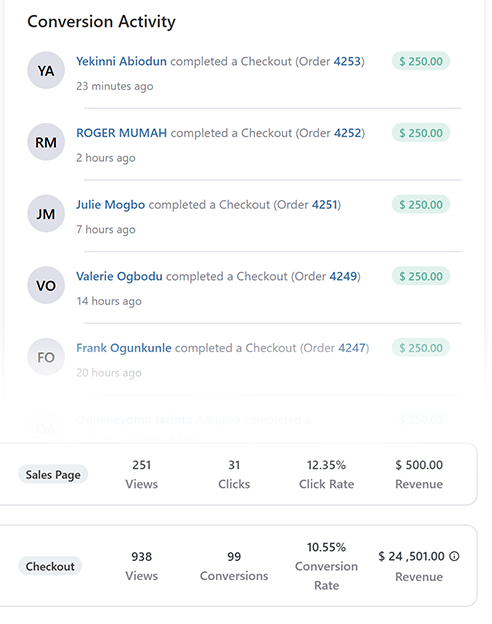Click the $250.00 badge for Yekinni Abiodun
Image resolution: width=492 pixels, height=624 pixels.
(421, 61)
